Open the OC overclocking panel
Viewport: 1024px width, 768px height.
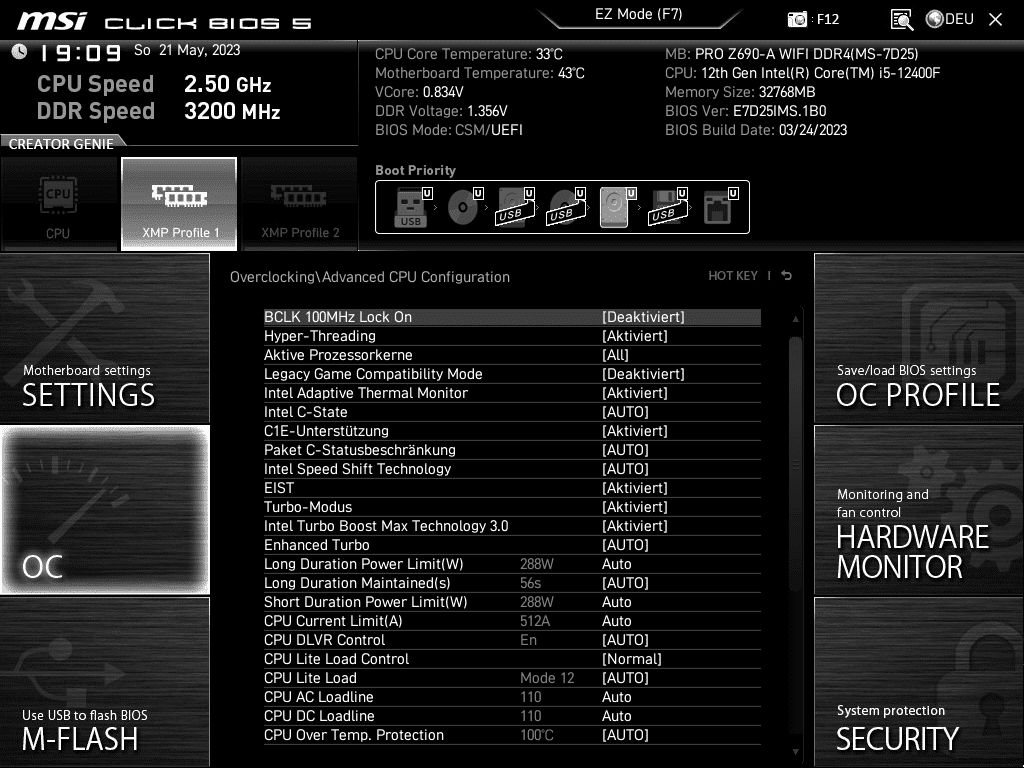coord(104,509)
